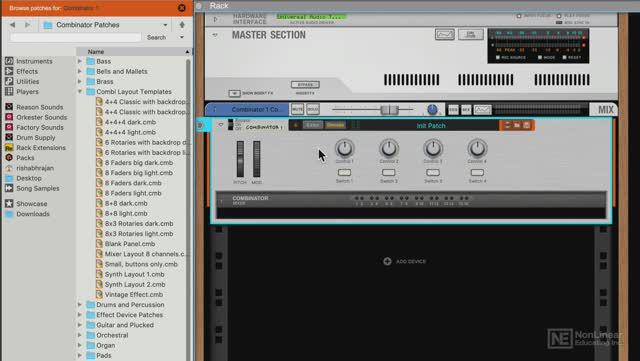Click the browser list vertical scrollbar
The height and width of the screenshot is (361, 640).
(x=188, y=208)
